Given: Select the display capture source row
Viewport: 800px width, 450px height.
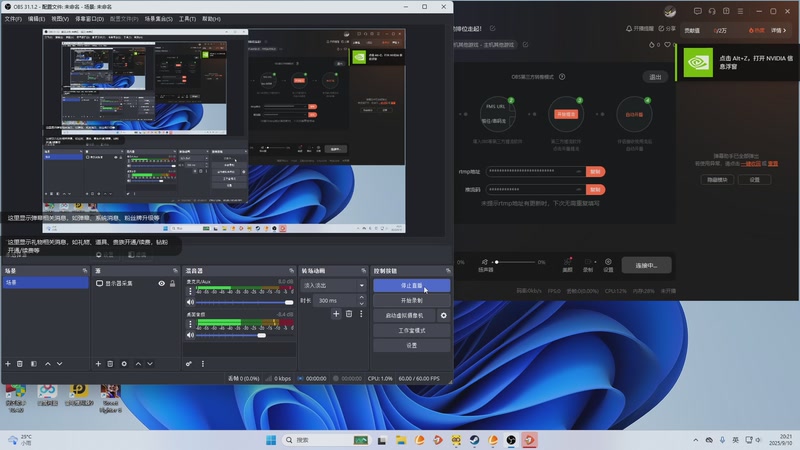Looking at the screenshot, I should [136, 283].
